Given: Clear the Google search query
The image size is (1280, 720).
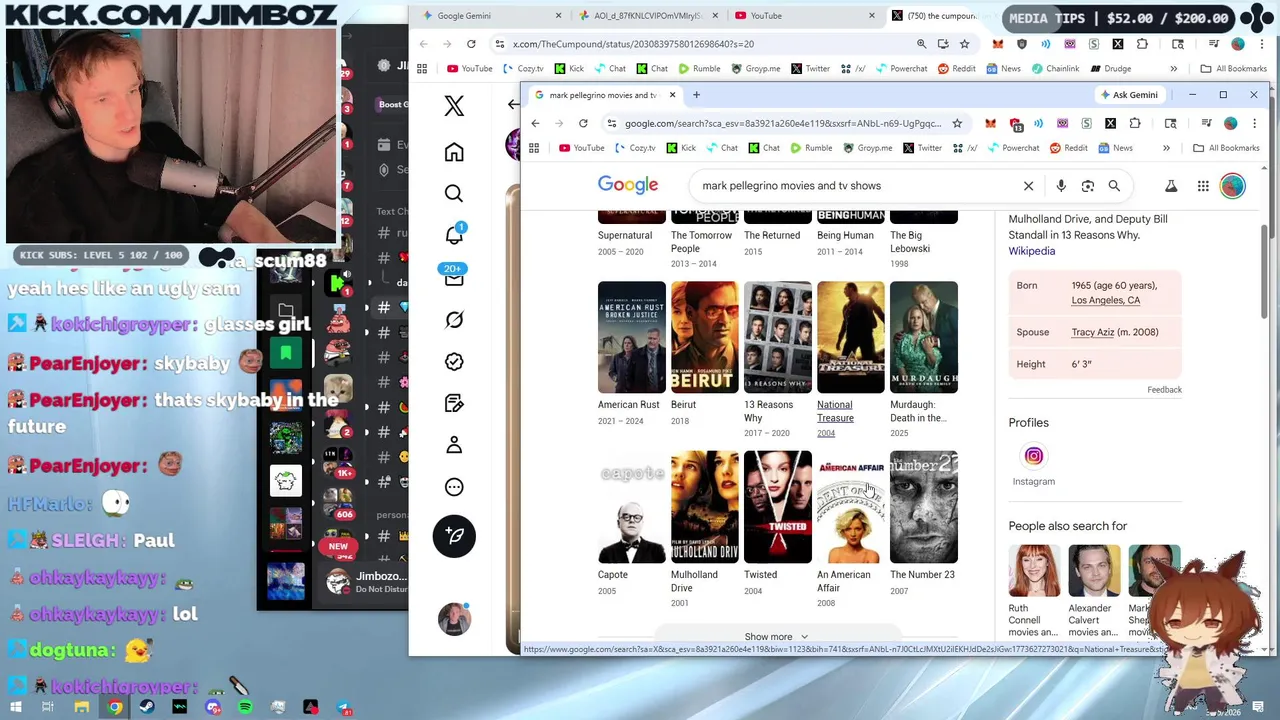Looking at the screenshot, I should pyautogui.click(x=1028, y=186).
